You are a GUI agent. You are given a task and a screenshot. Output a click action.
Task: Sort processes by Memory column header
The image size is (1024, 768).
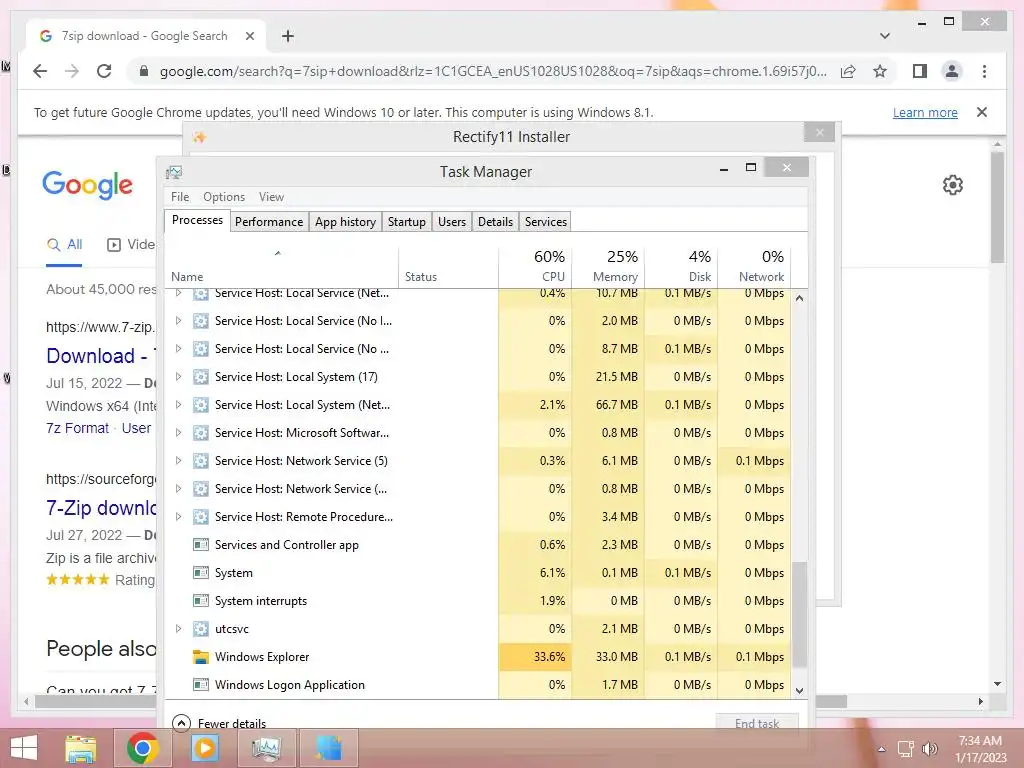point(608,266)
